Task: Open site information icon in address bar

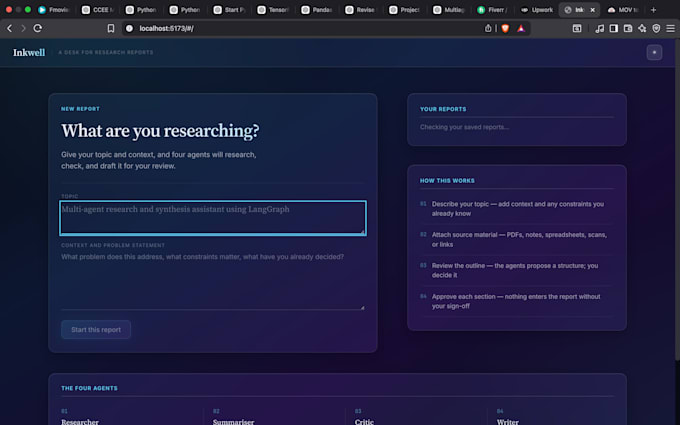Action: pos(129,28)
